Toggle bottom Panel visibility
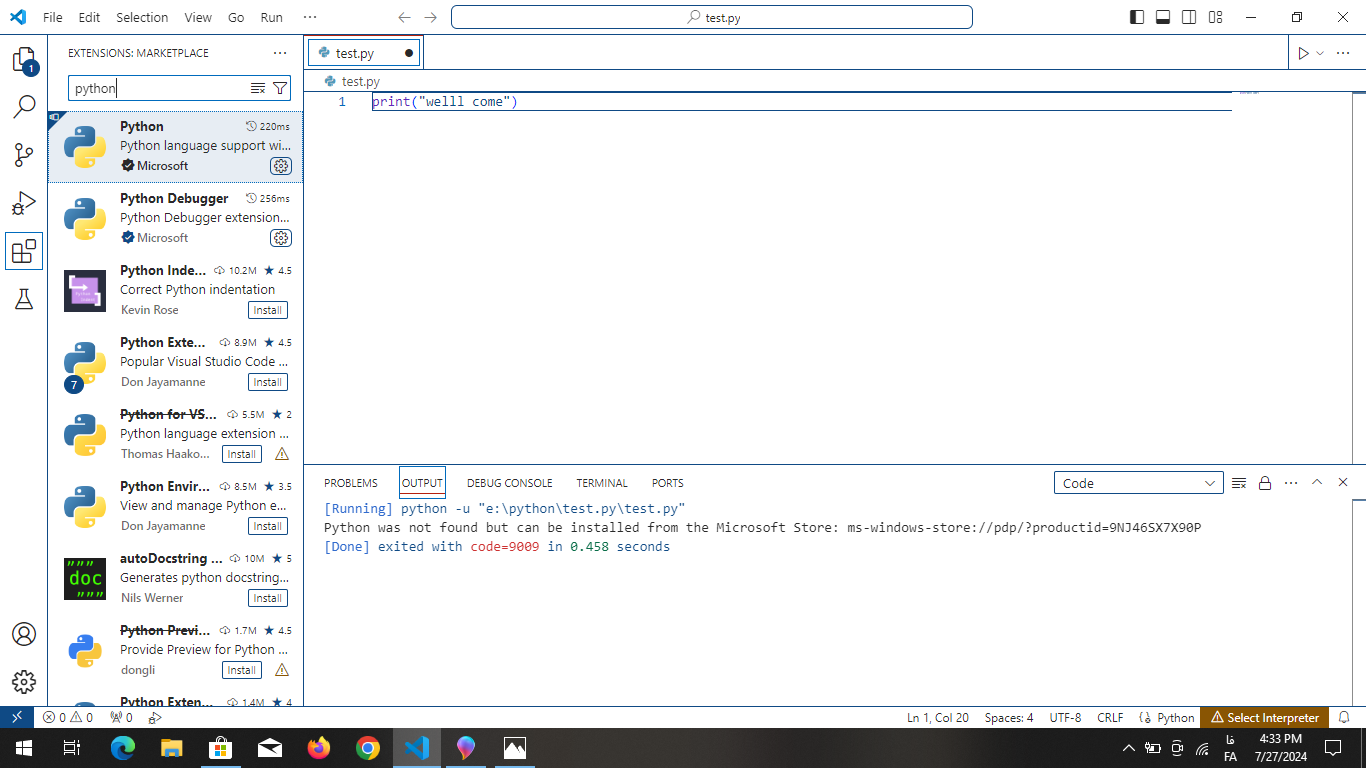The height and width of the screenshot is (768, 1366). point(1163,17)
